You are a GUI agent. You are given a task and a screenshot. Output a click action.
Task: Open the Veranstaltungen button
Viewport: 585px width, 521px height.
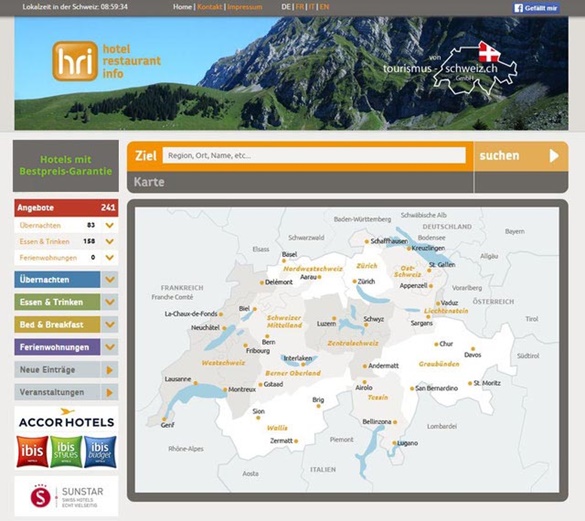(x=57, y=392)
